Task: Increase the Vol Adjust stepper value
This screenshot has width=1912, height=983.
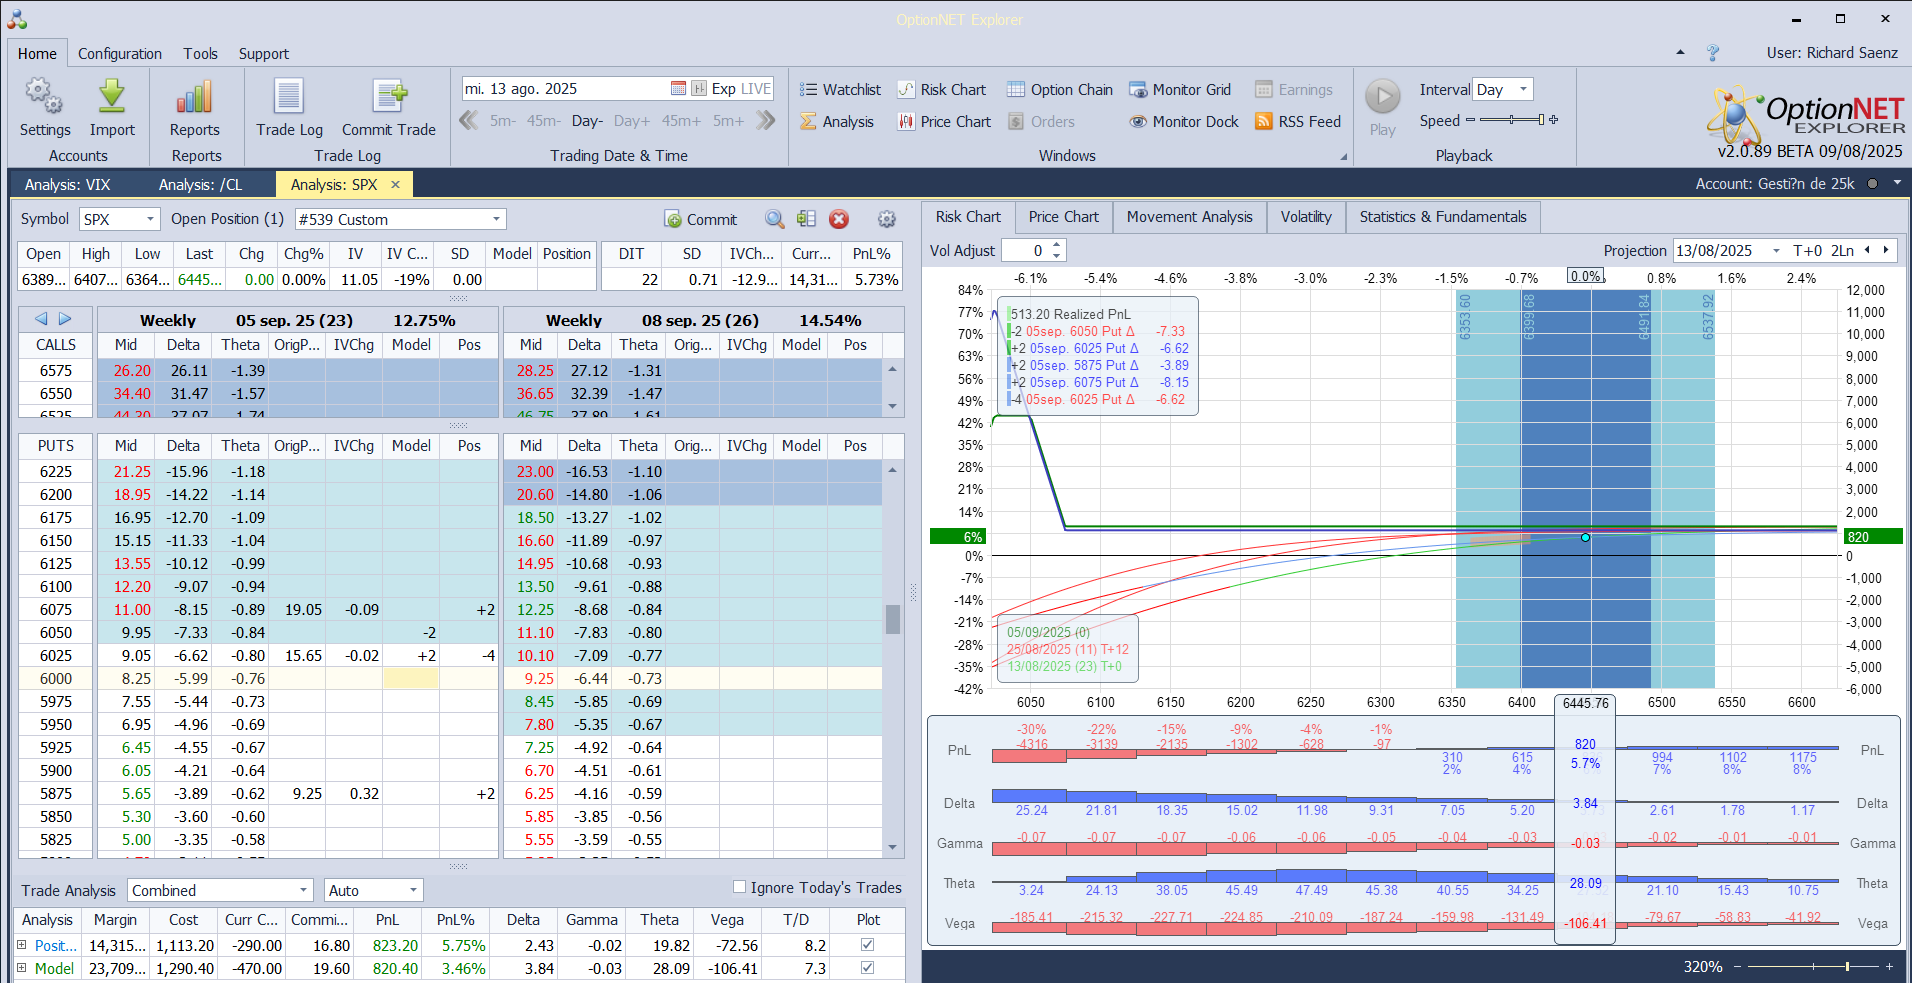Action: [1058, 245]
